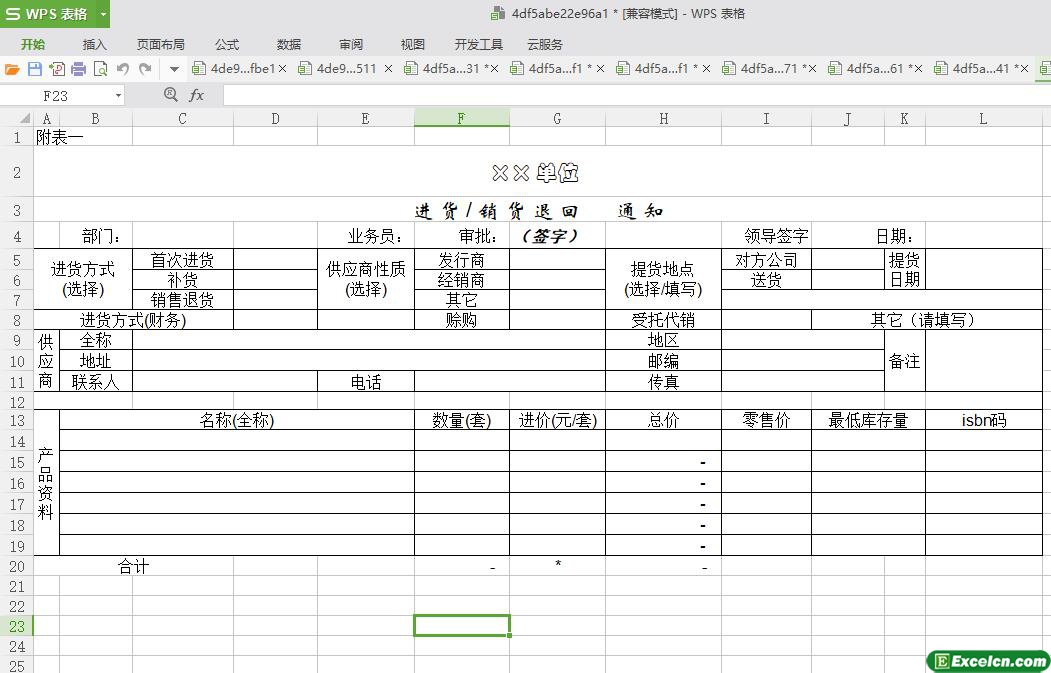This screenshot has height=673, width=1051.
Task: Expand the WPS 表格 application menu arrow
Action: click(x=103, y=14)
